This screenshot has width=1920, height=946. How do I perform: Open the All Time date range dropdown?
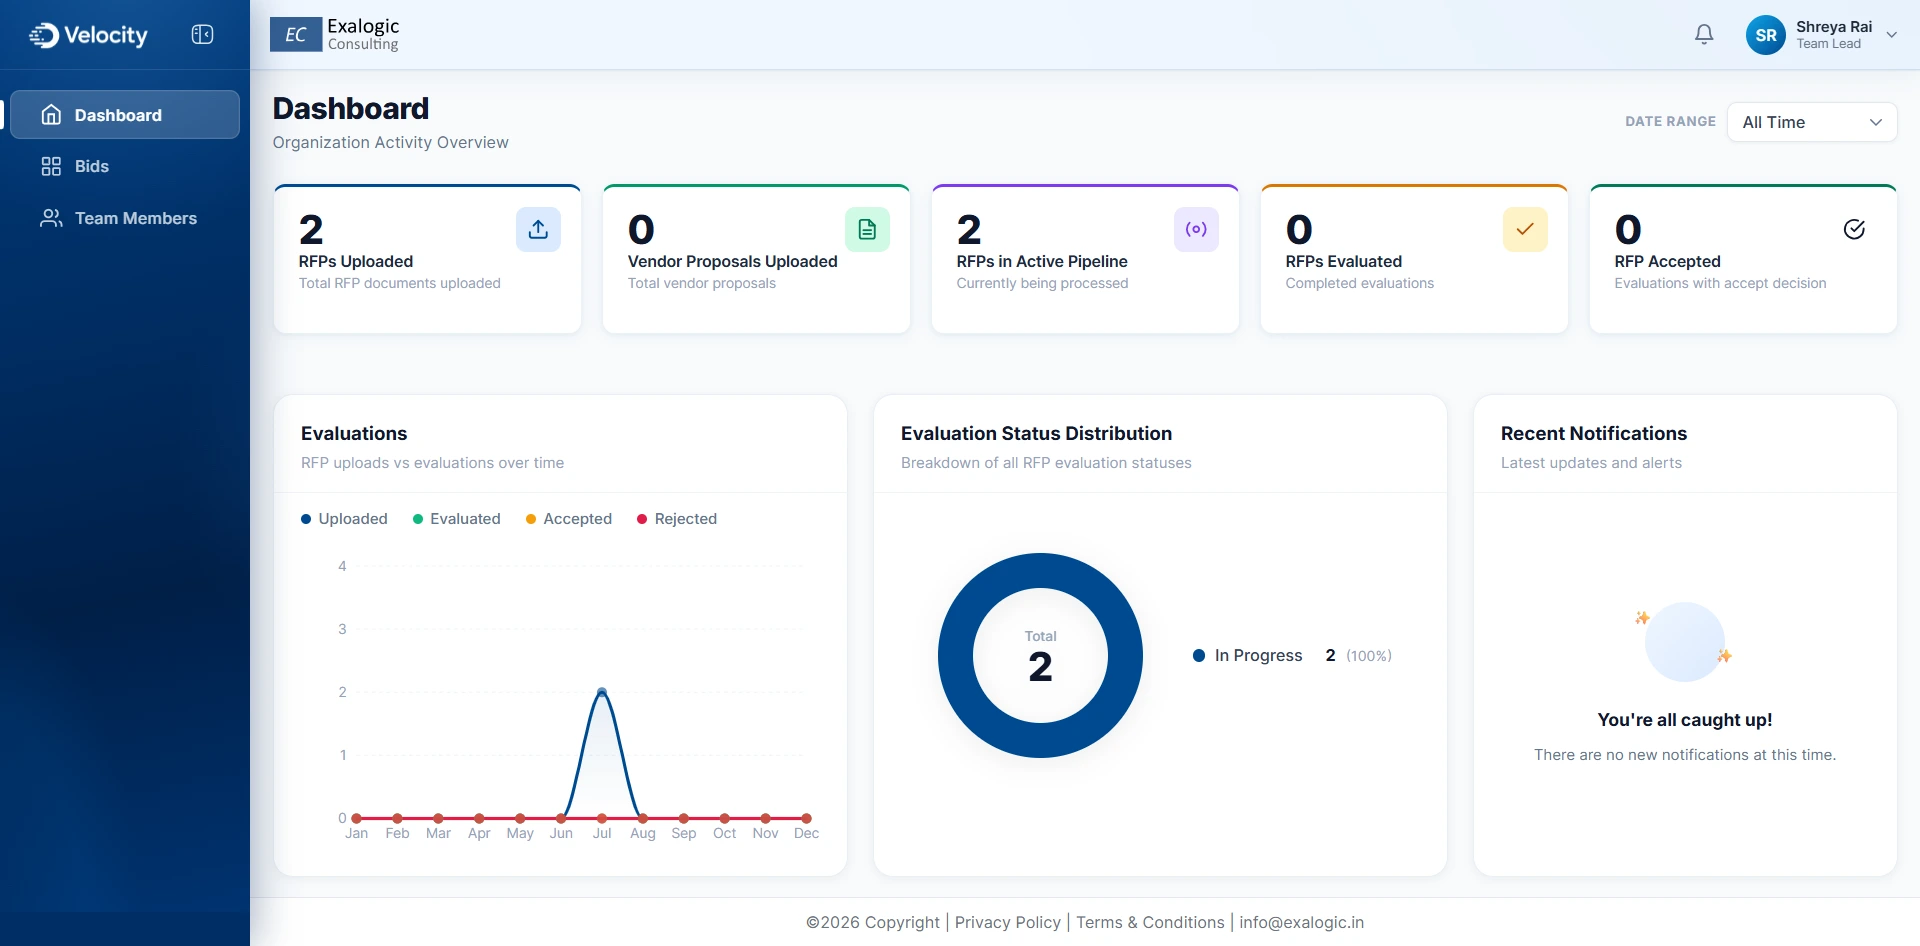1812,122
